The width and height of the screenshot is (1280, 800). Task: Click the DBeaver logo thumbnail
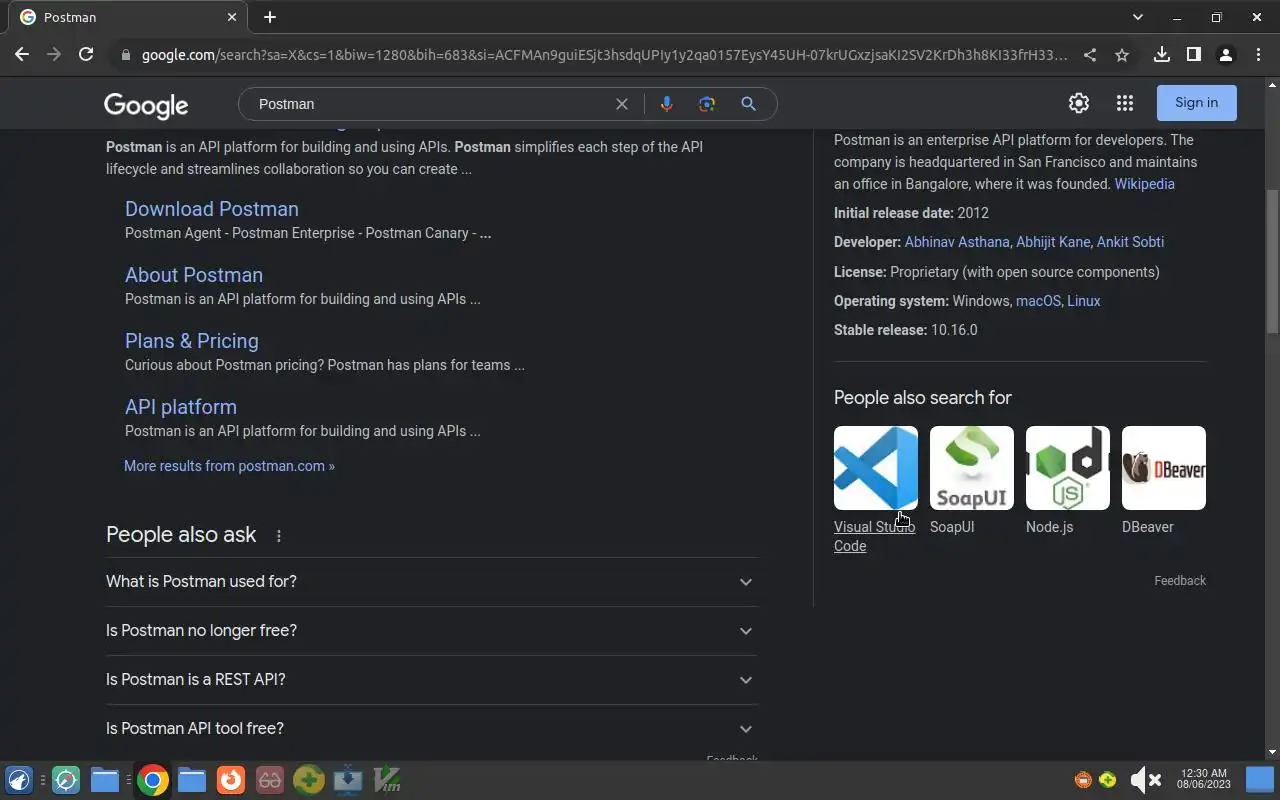pos(1164,468)
